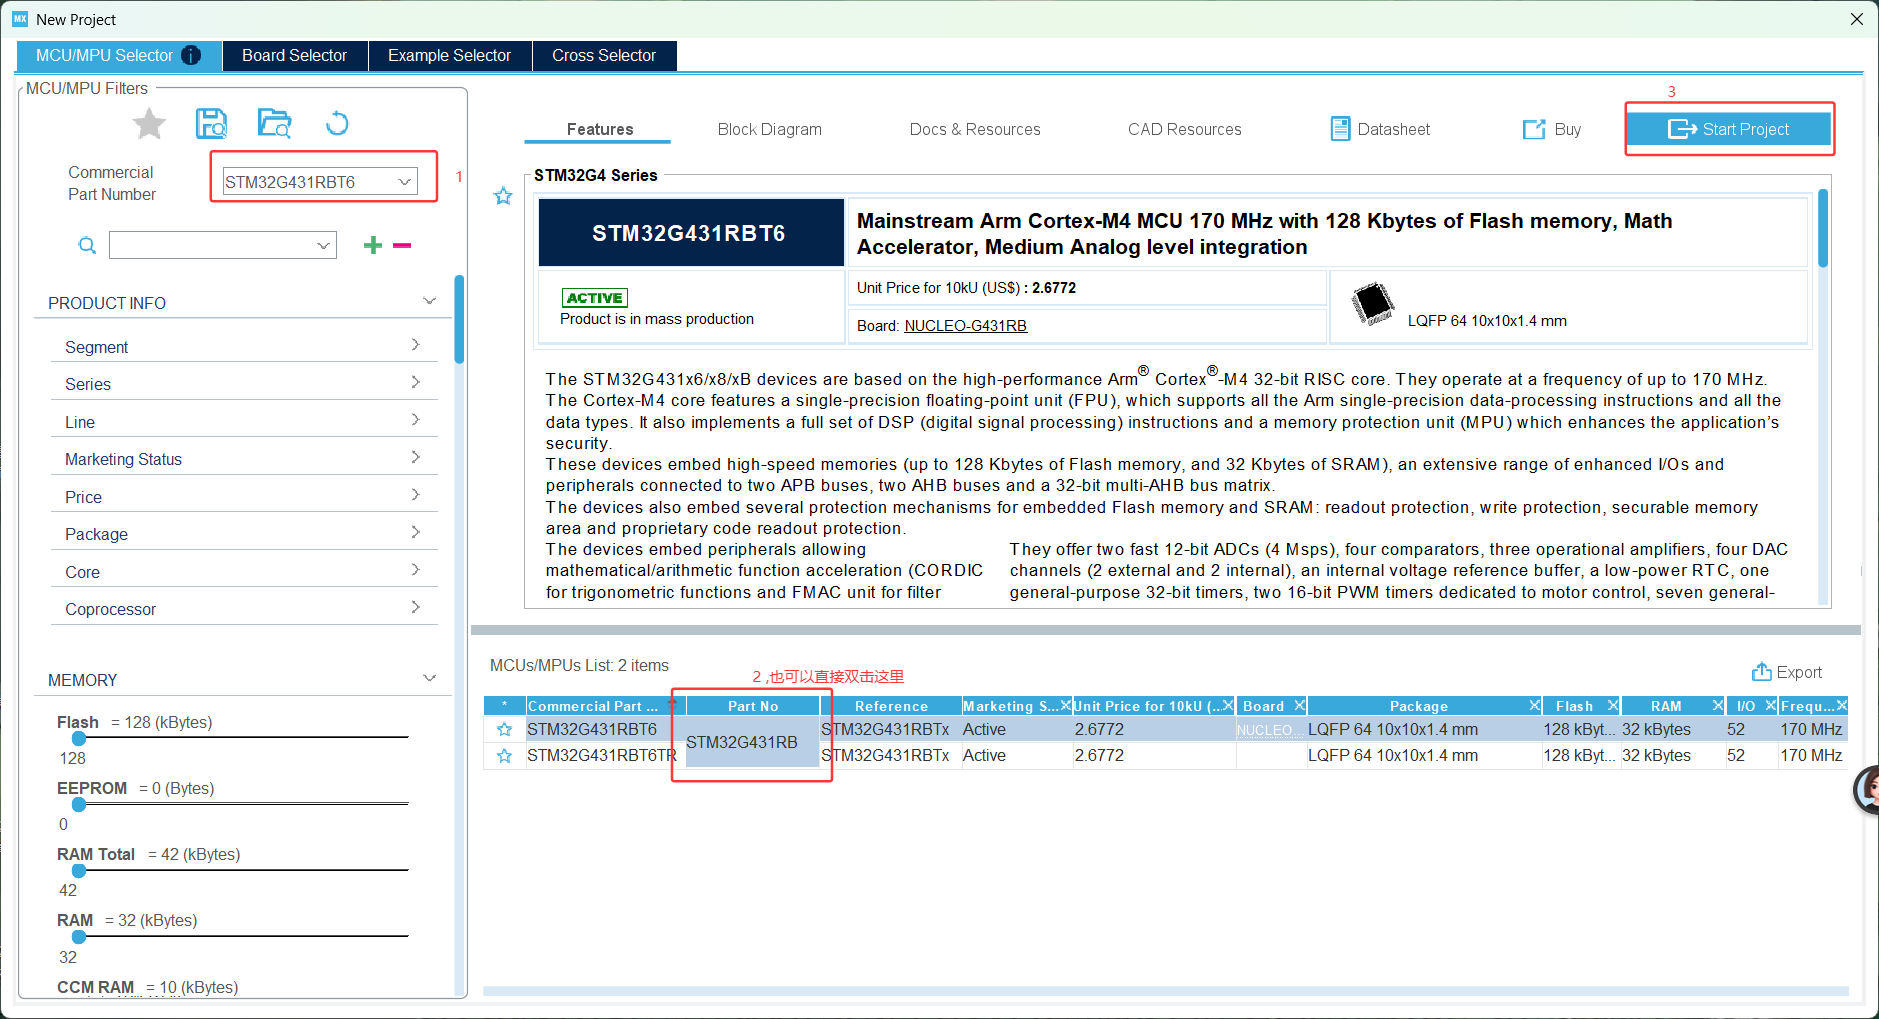
Task: Favorite the STM32G4 Series product star
Action: coord(503,196)
